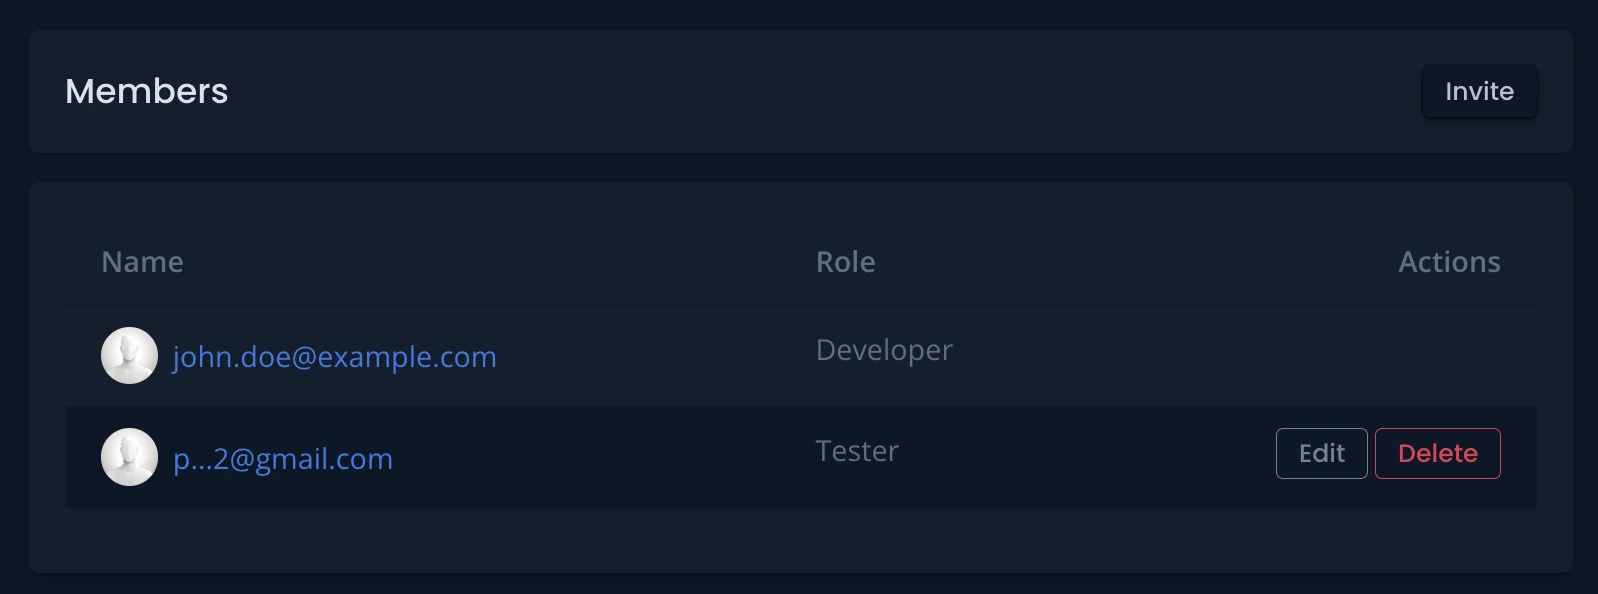Click blank space between Tester and Edit

pos(1080,456)
